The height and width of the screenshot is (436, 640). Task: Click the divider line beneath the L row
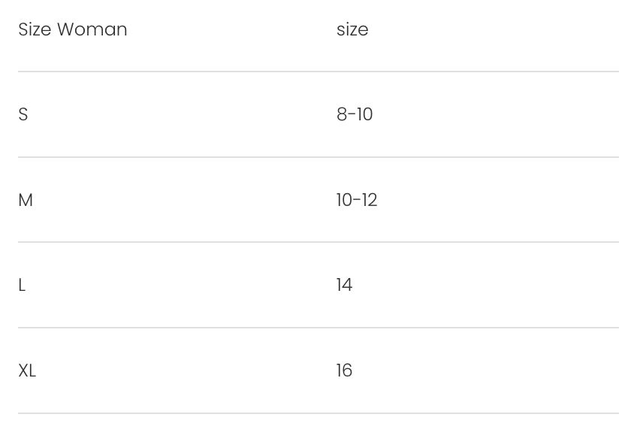click(x=318, y=328)
